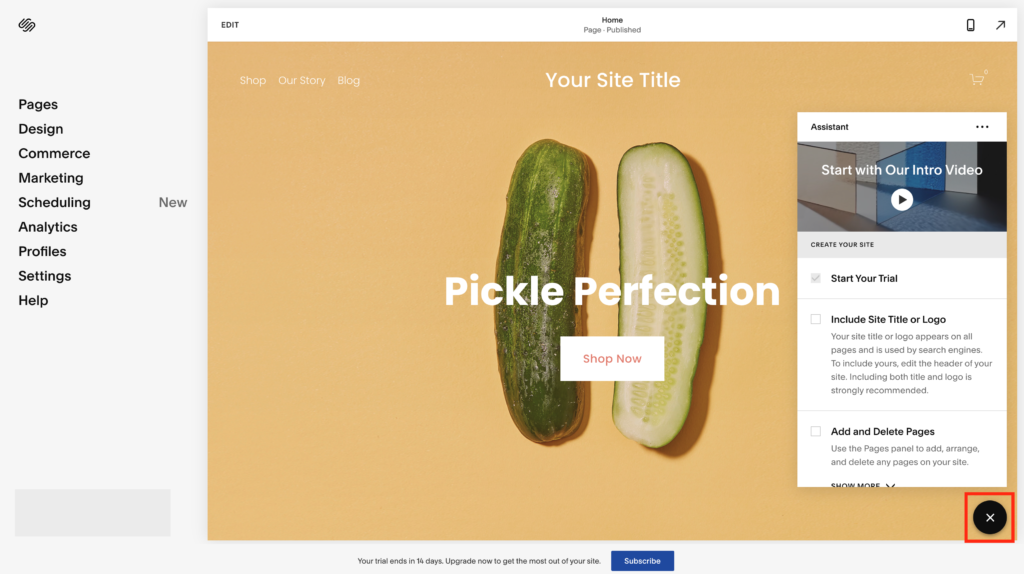
Task: Expand Show More in Assistant
Action: (863, 485)
